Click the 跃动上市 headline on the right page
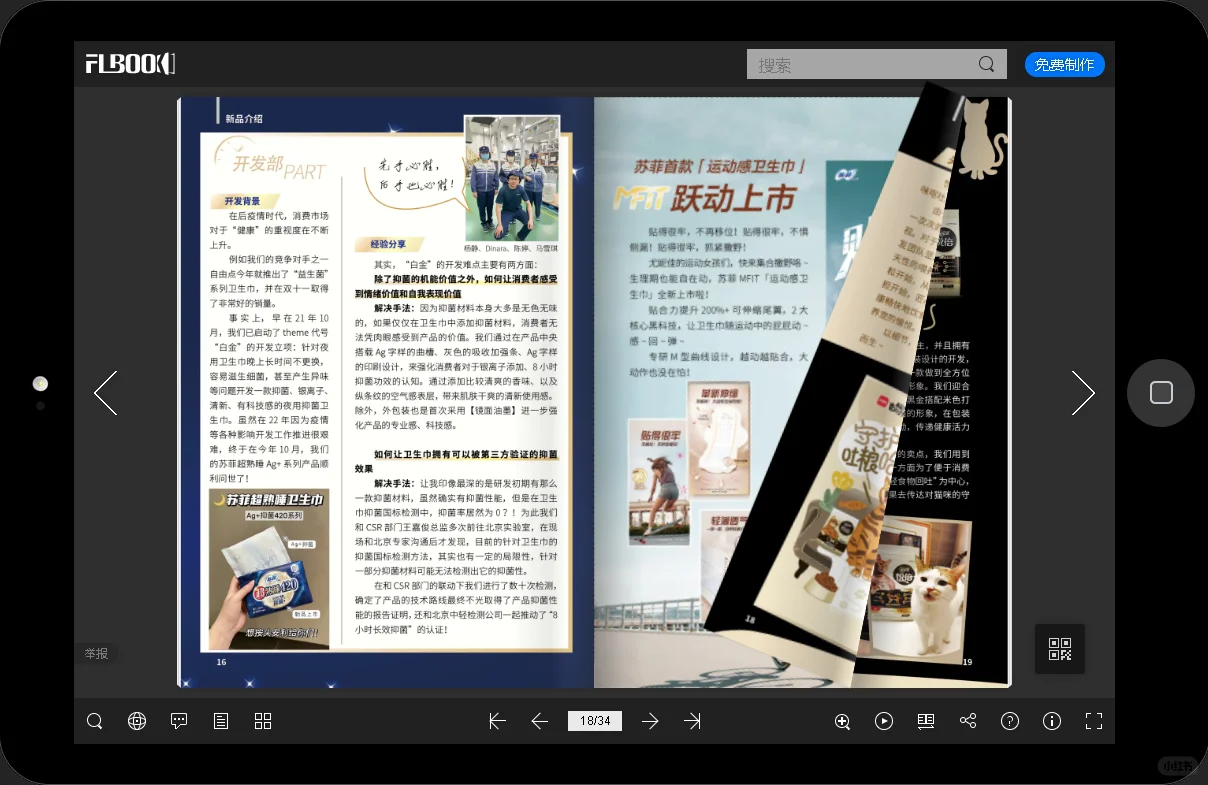This screenshot has width=1208, height=785. coord(734,198)
